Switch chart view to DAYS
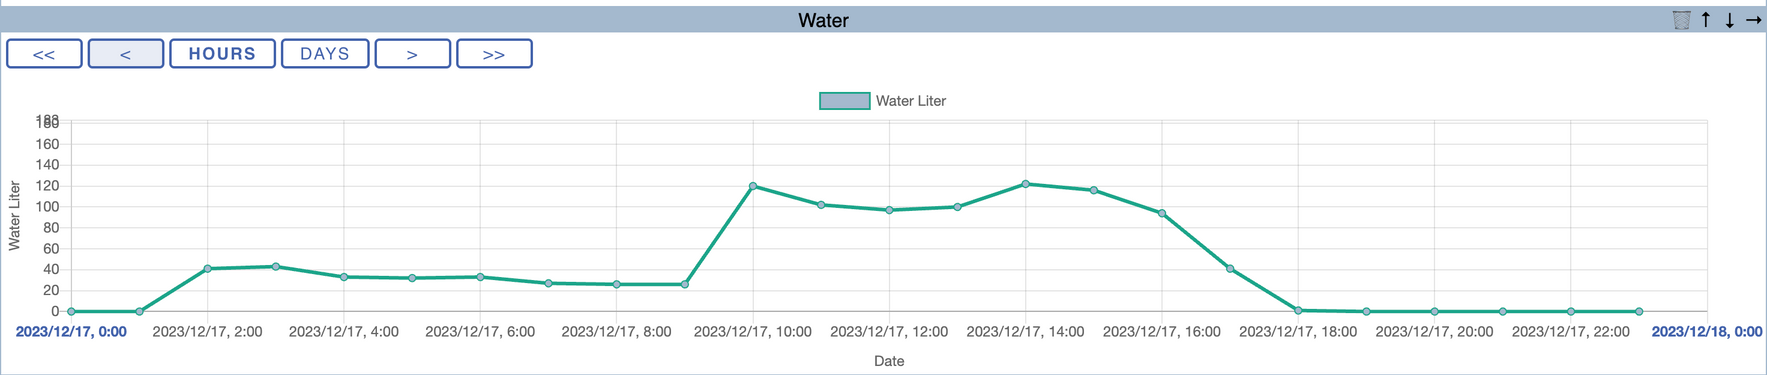 tap(325, 54)
